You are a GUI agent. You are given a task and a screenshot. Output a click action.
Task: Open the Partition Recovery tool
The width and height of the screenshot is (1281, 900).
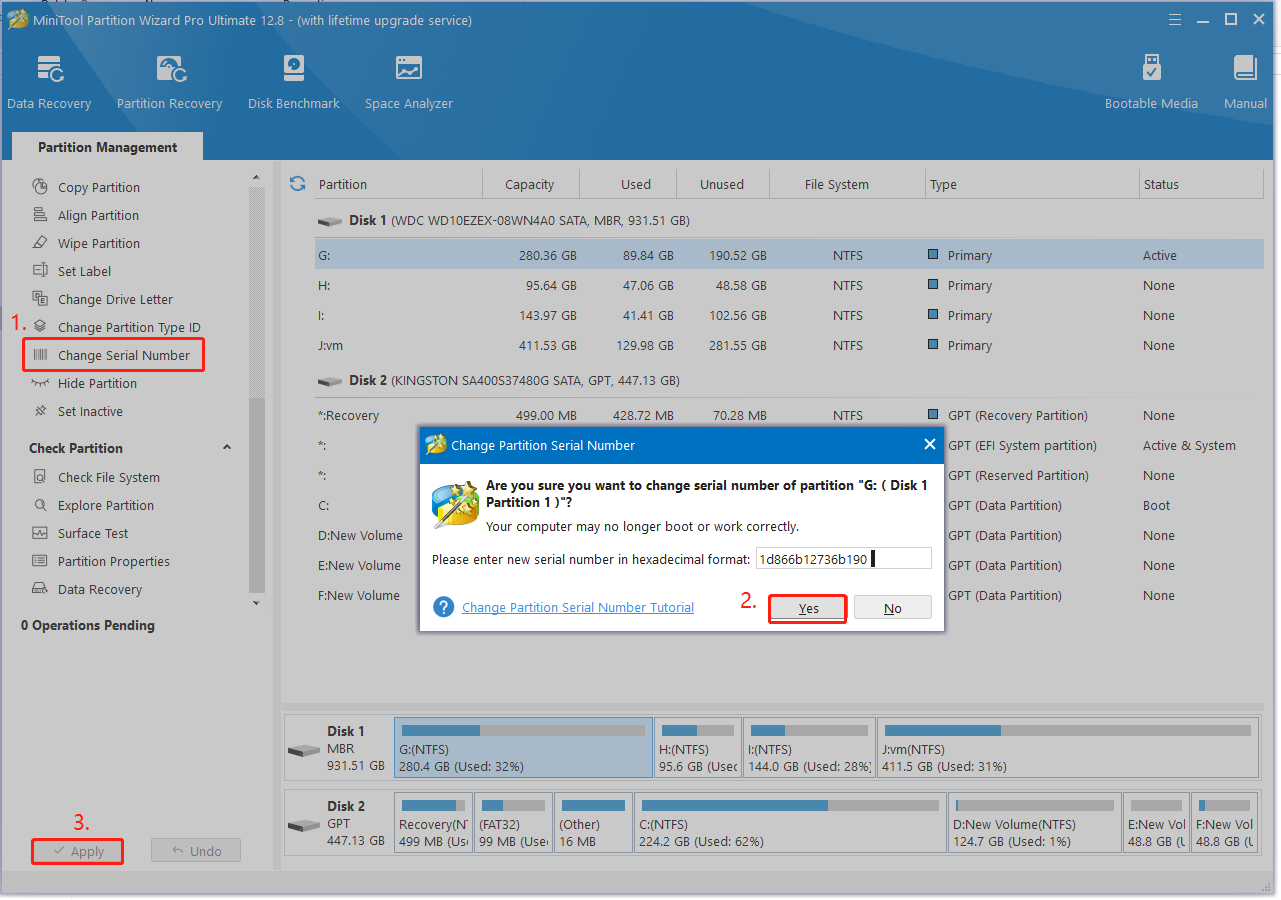[169, 82]
